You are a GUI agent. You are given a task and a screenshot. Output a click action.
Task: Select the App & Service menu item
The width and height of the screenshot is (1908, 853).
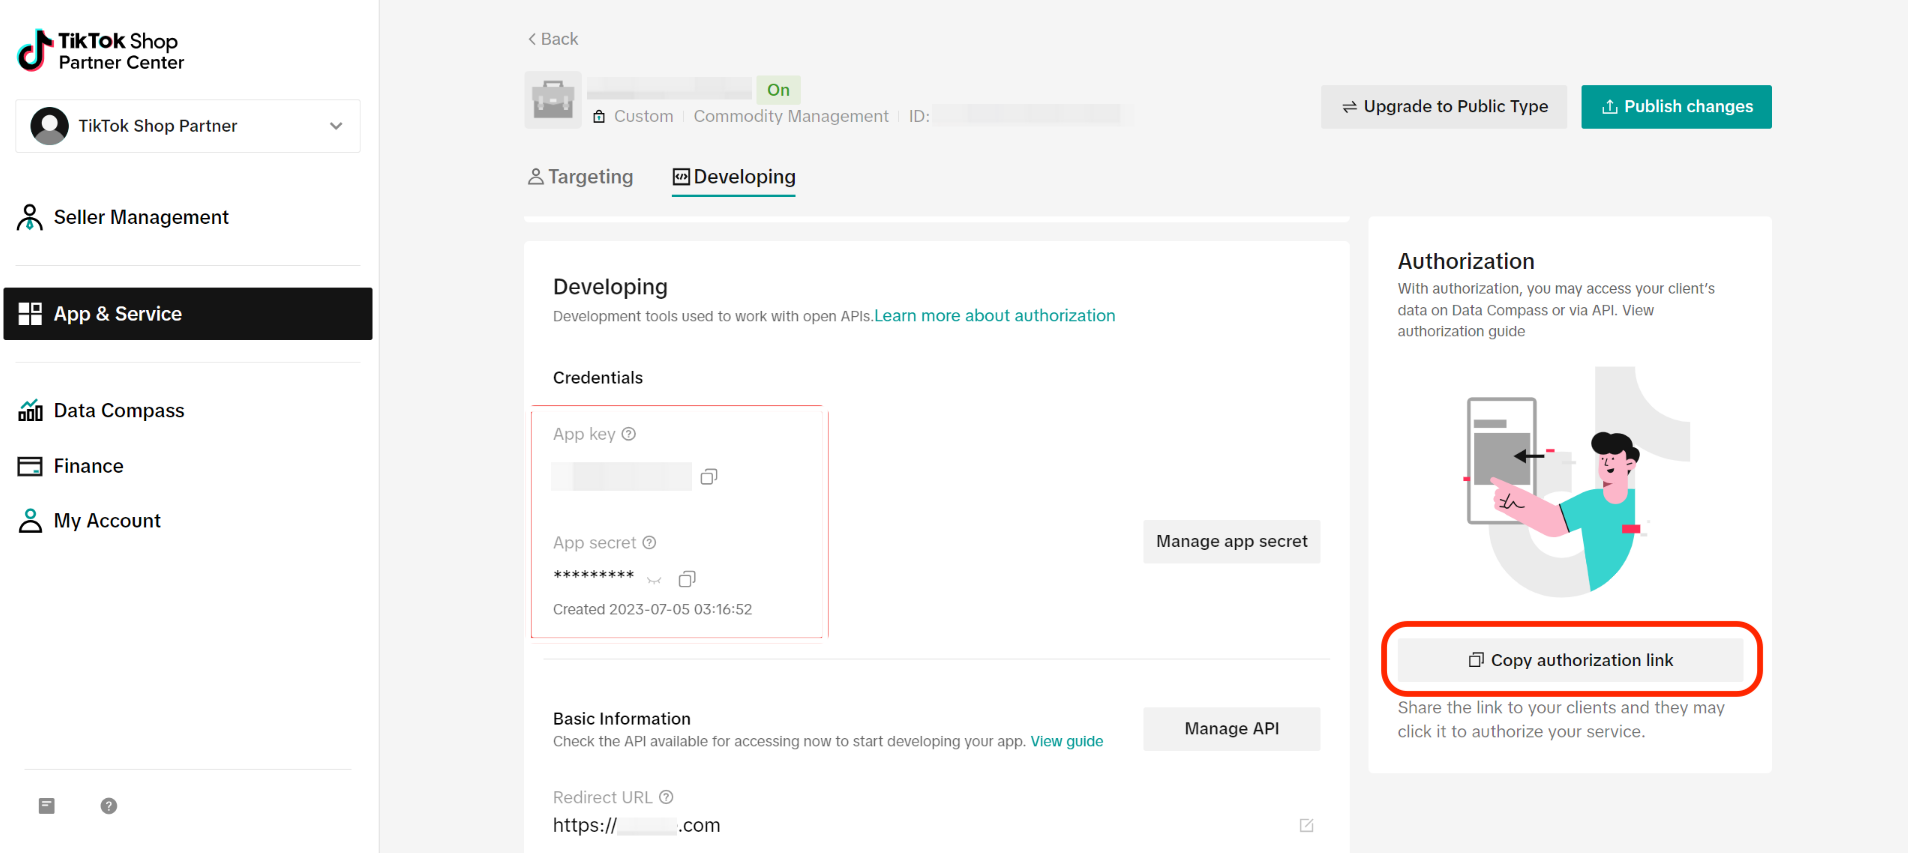tap(117, 313)
